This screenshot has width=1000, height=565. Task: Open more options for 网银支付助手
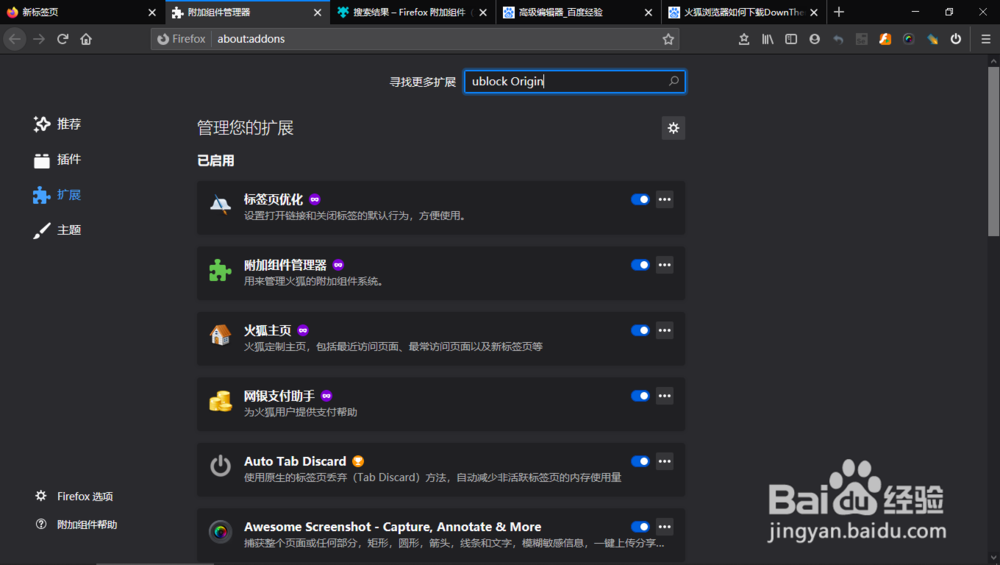665,396
